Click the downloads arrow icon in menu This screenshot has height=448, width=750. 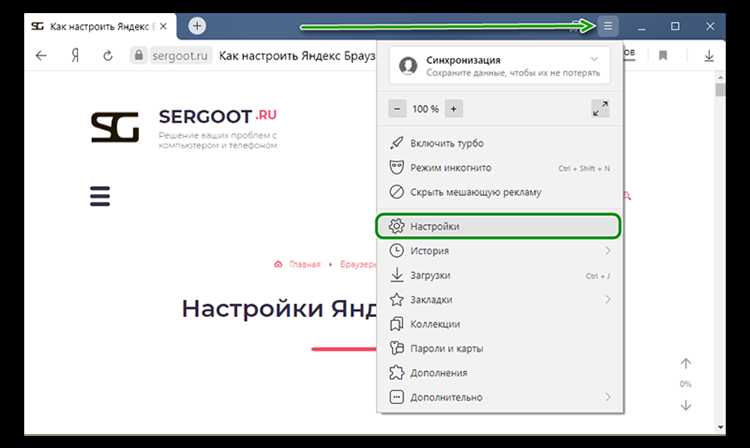point(397,275)
